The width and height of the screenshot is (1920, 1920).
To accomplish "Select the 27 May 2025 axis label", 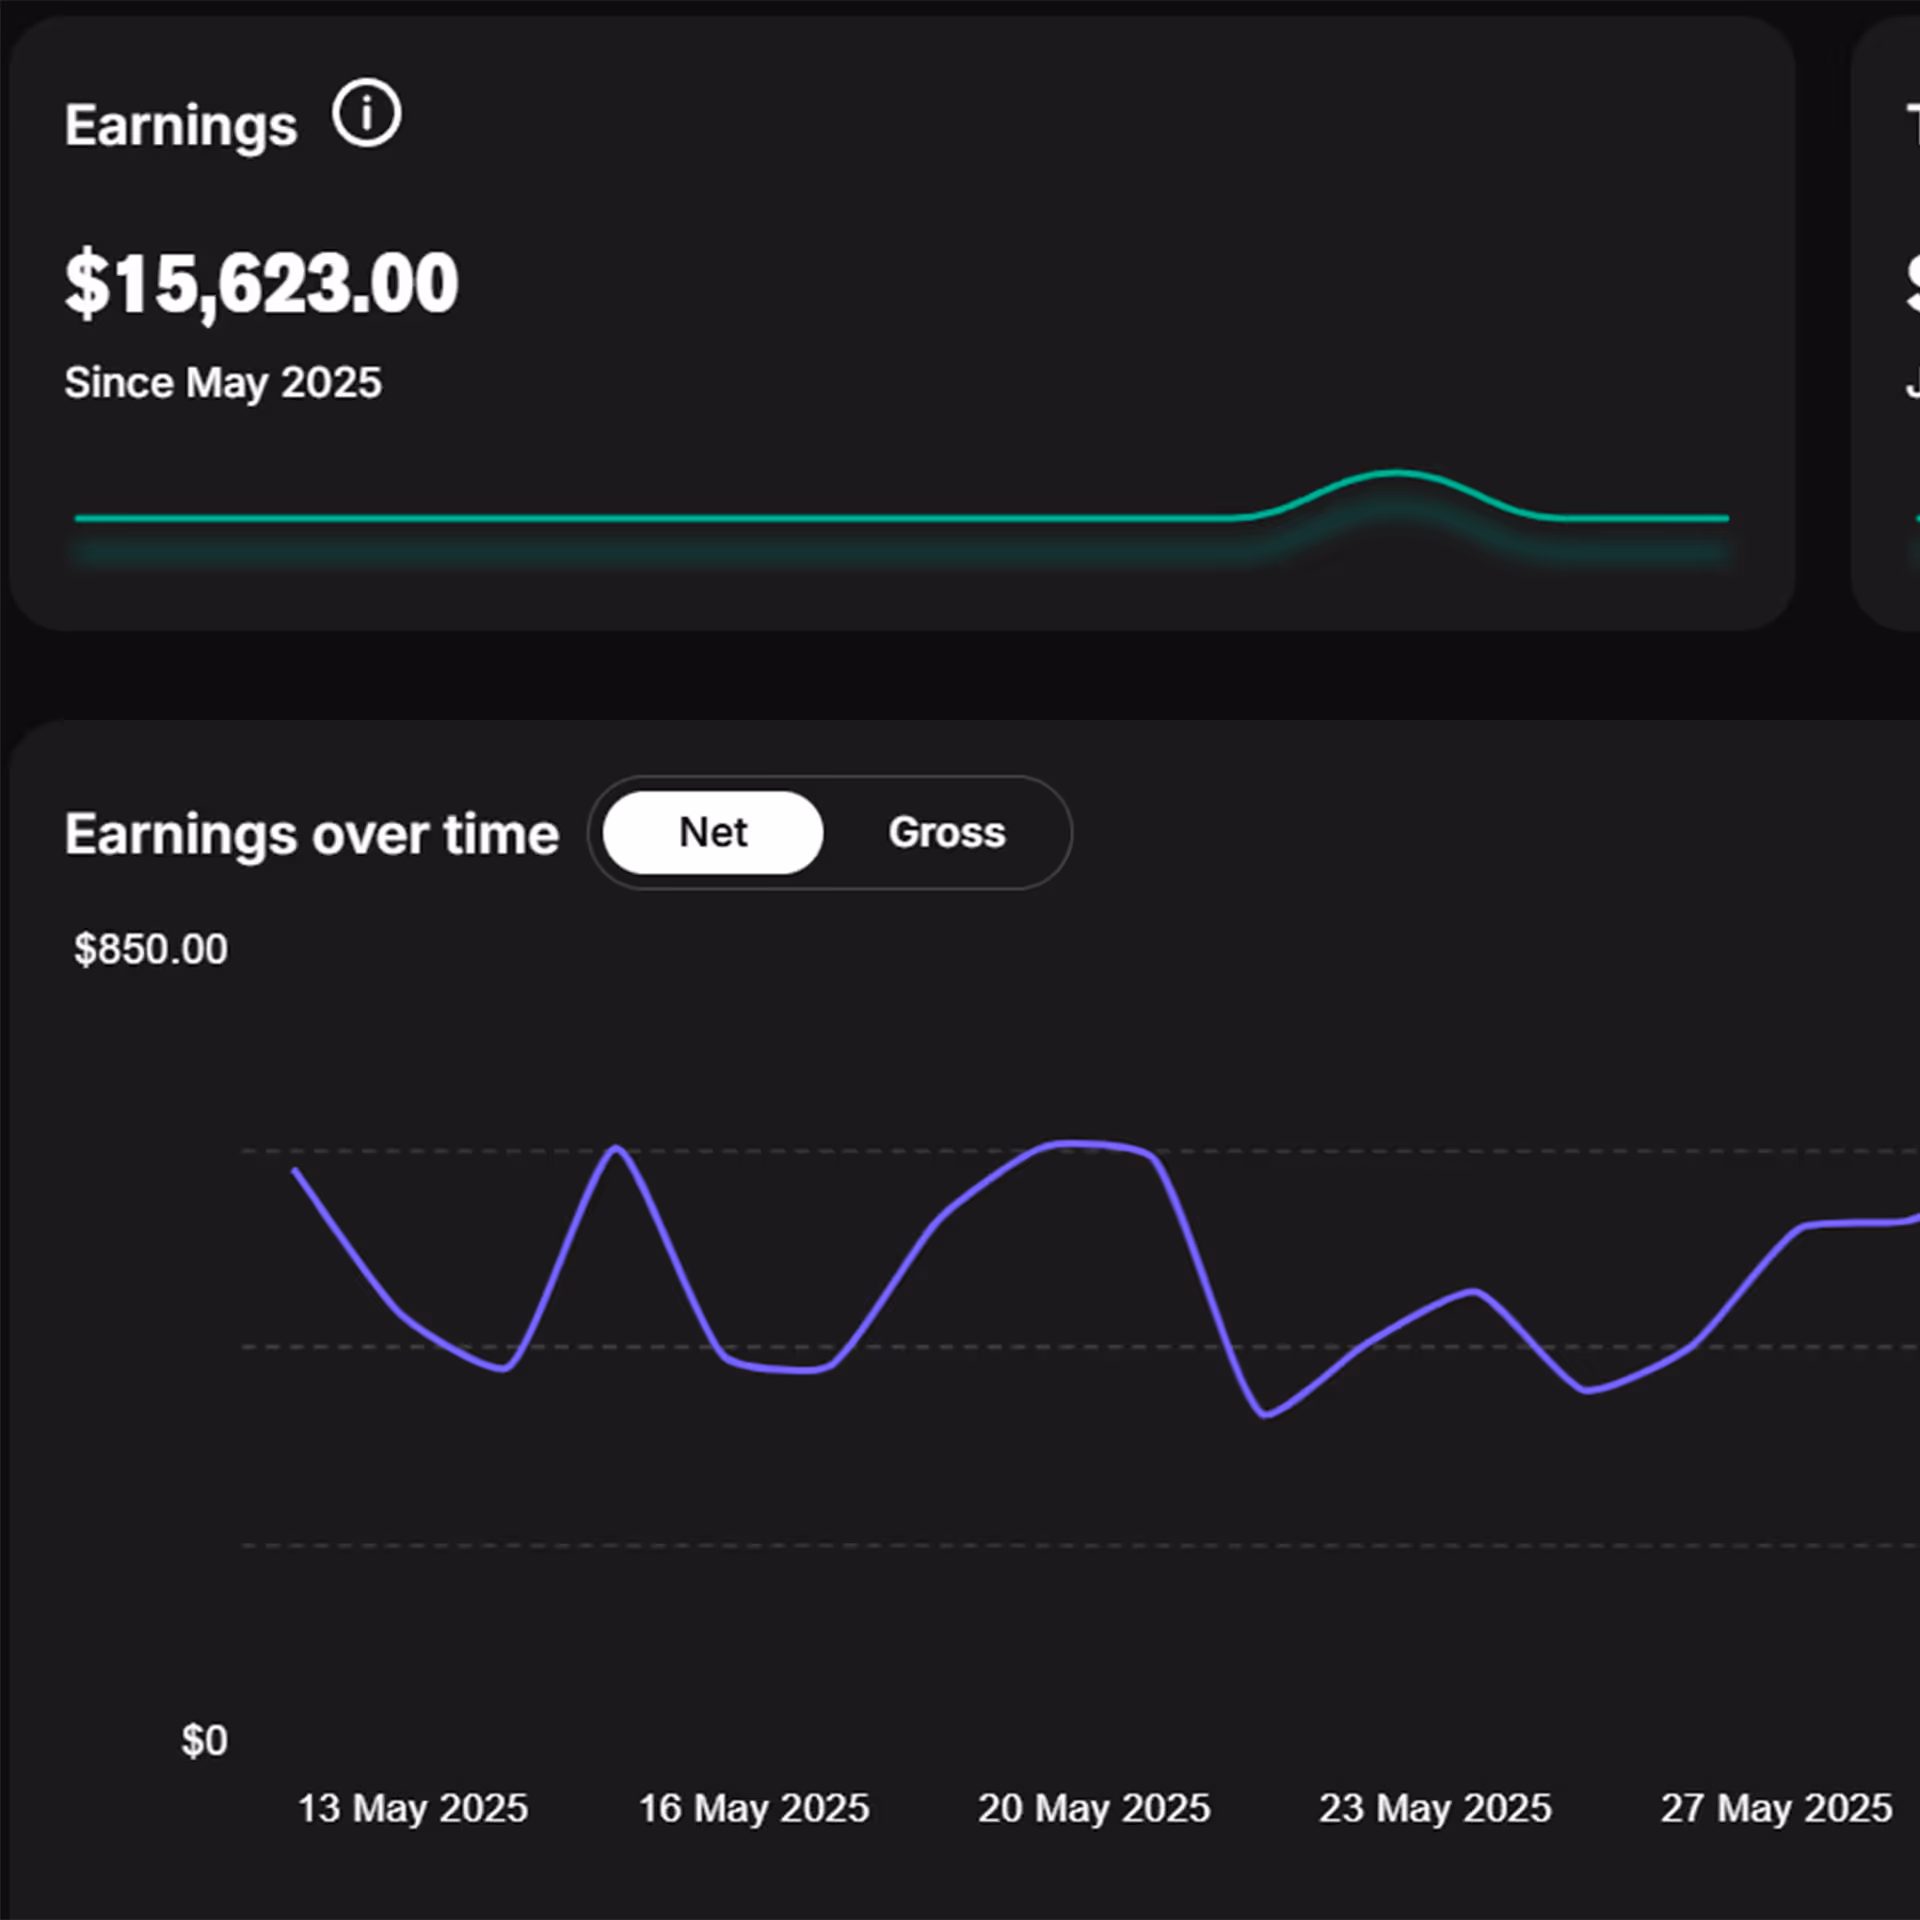I will tap(1776, 1808).
